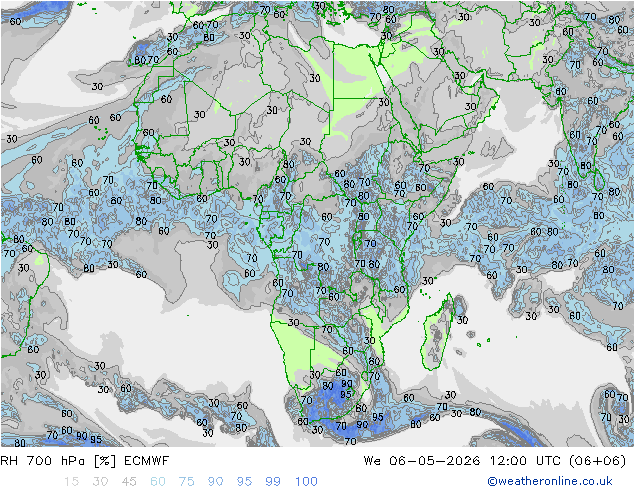Select the 99 value in color legend
This screenshot has height=490, width=634.
[x=273, y=481]
